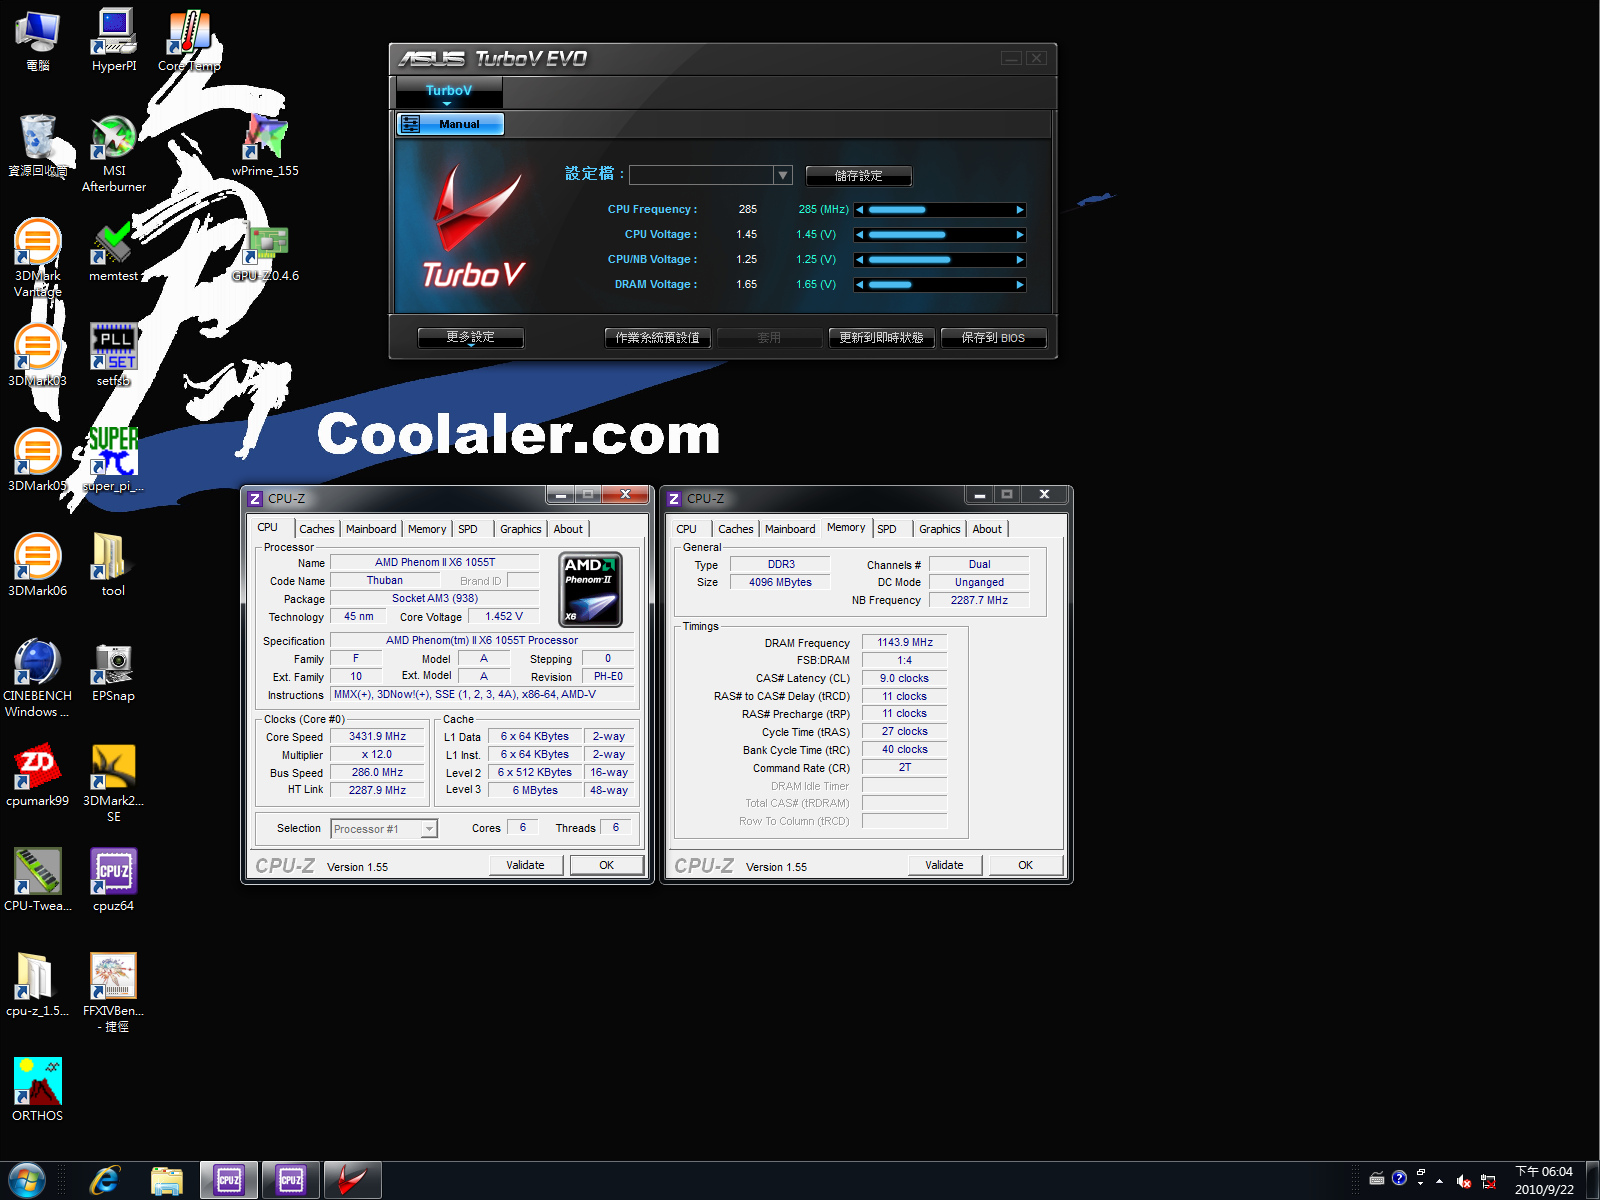Viewport: 1600px width, 1200px height.
Task: Adjust the DRAM Voltage slider
Action: pos(940,285)
